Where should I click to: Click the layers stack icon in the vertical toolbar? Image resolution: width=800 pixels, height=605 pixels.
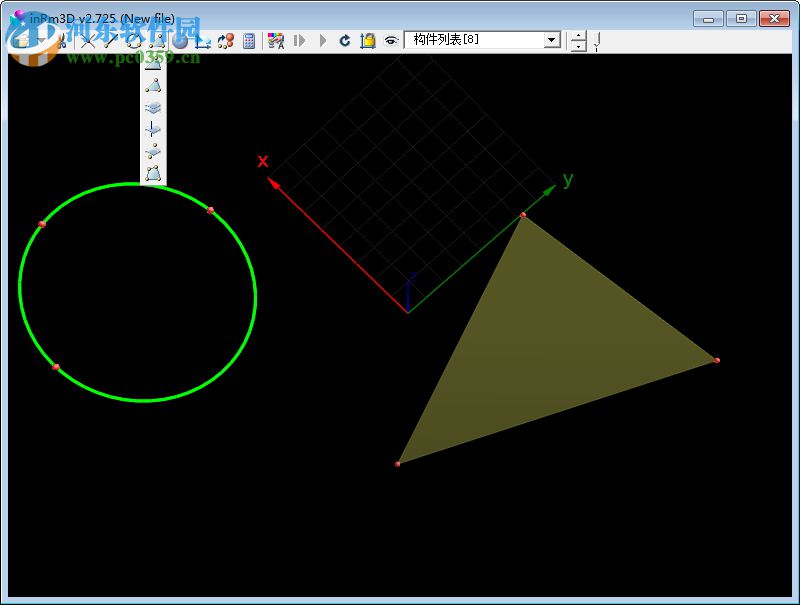coord(152,107)
